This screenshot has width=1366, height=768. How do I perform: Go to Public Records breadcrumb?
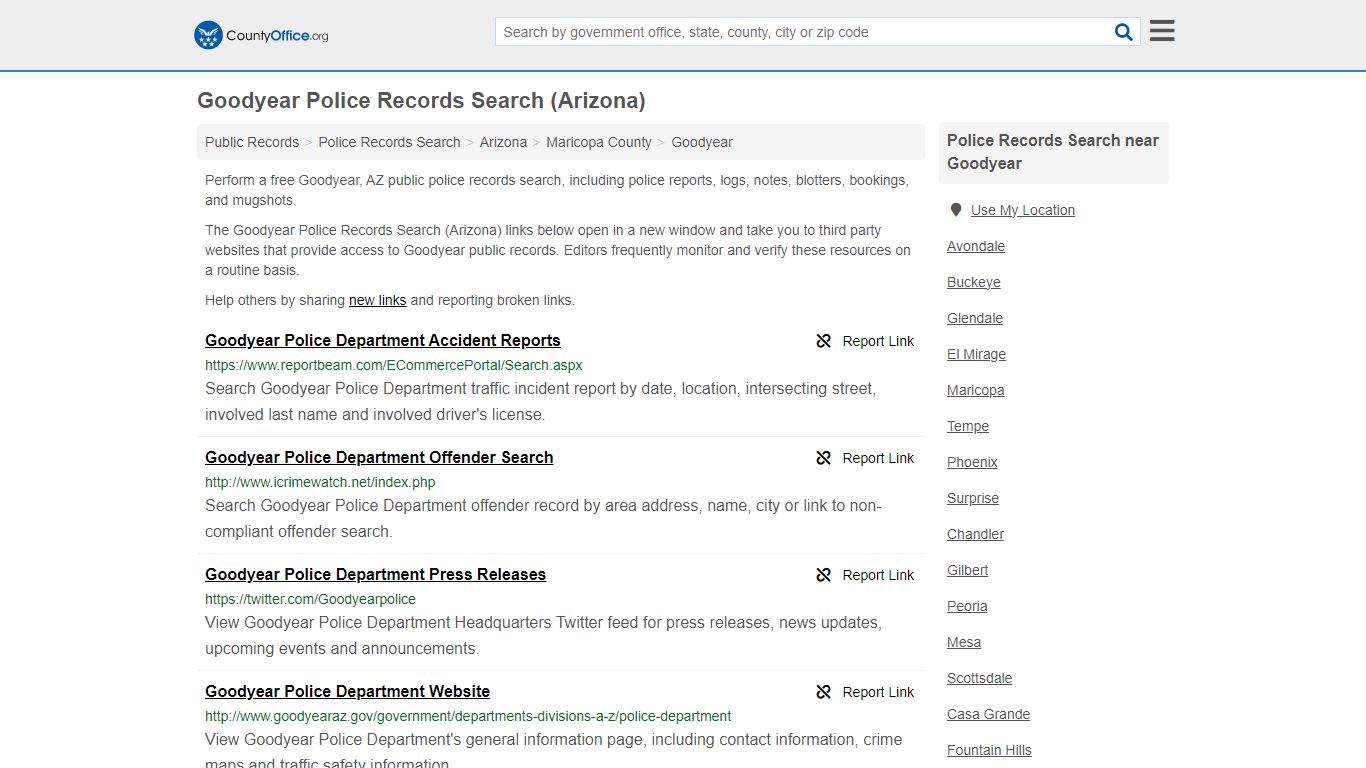tap(252, 142)
